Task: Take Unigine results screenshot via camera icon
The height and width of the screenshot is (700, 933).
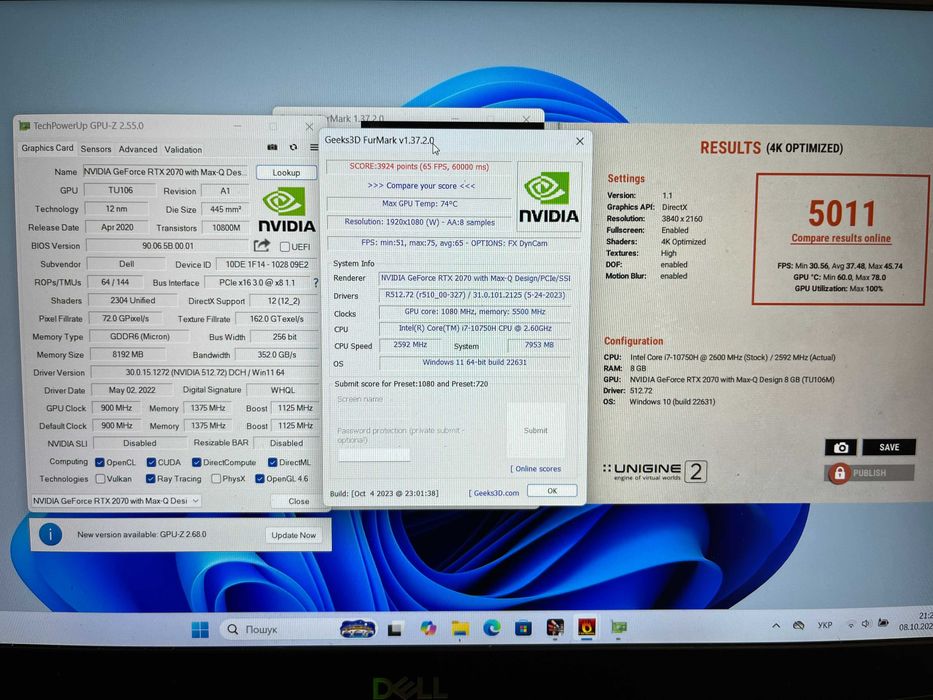Action: pos(840,447)
